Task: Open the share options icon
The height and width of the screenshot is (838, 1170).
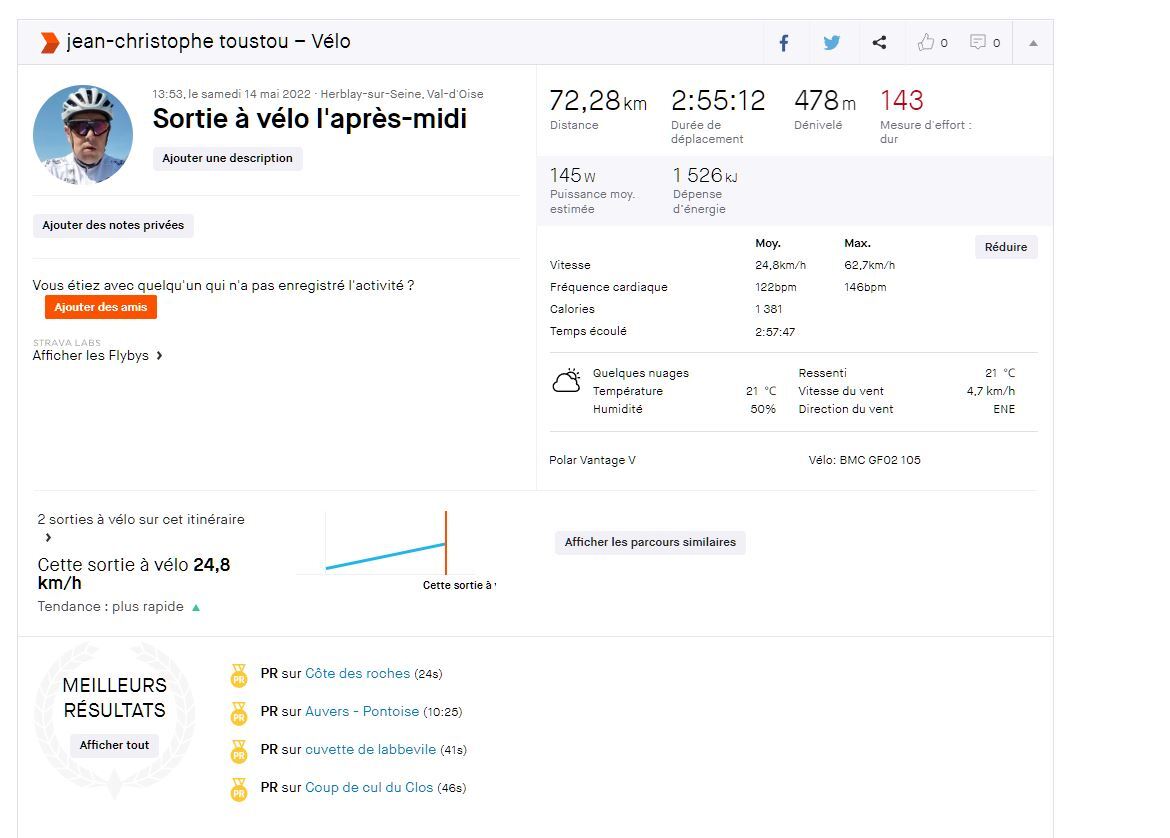Action: pyautogui.click(x=879, y=43)
